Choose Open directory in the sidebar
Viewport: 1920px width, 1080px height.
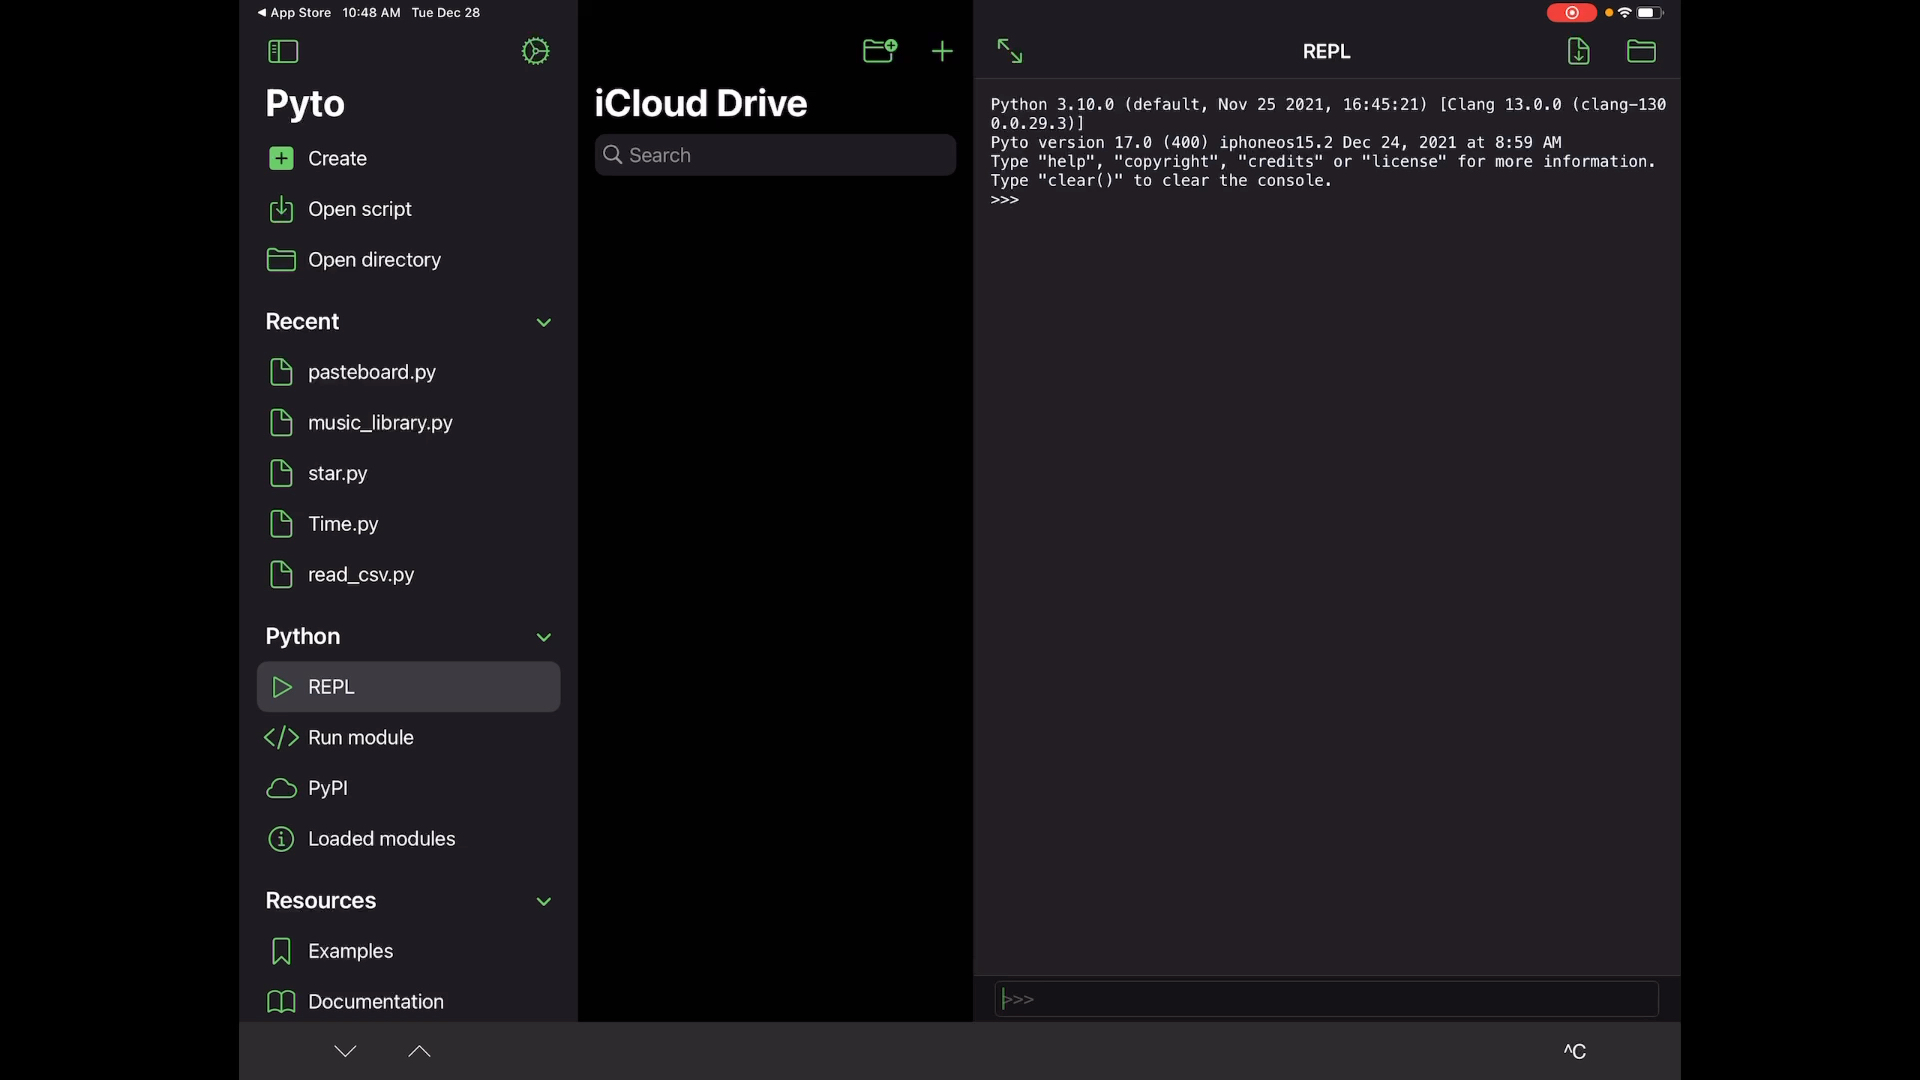[x=408, y=260]
